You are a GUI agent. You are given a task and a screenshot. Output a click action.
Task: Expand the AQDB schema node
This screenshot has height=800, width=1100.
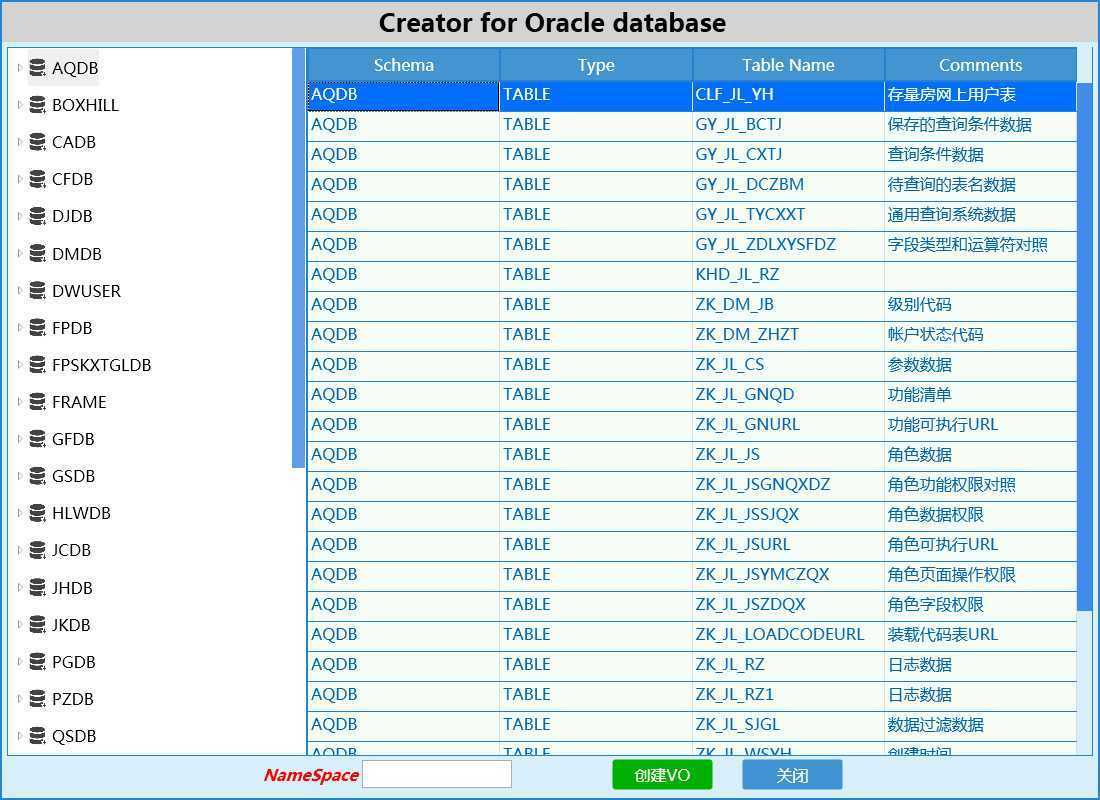pyautogui.click(x=20, y=68)
